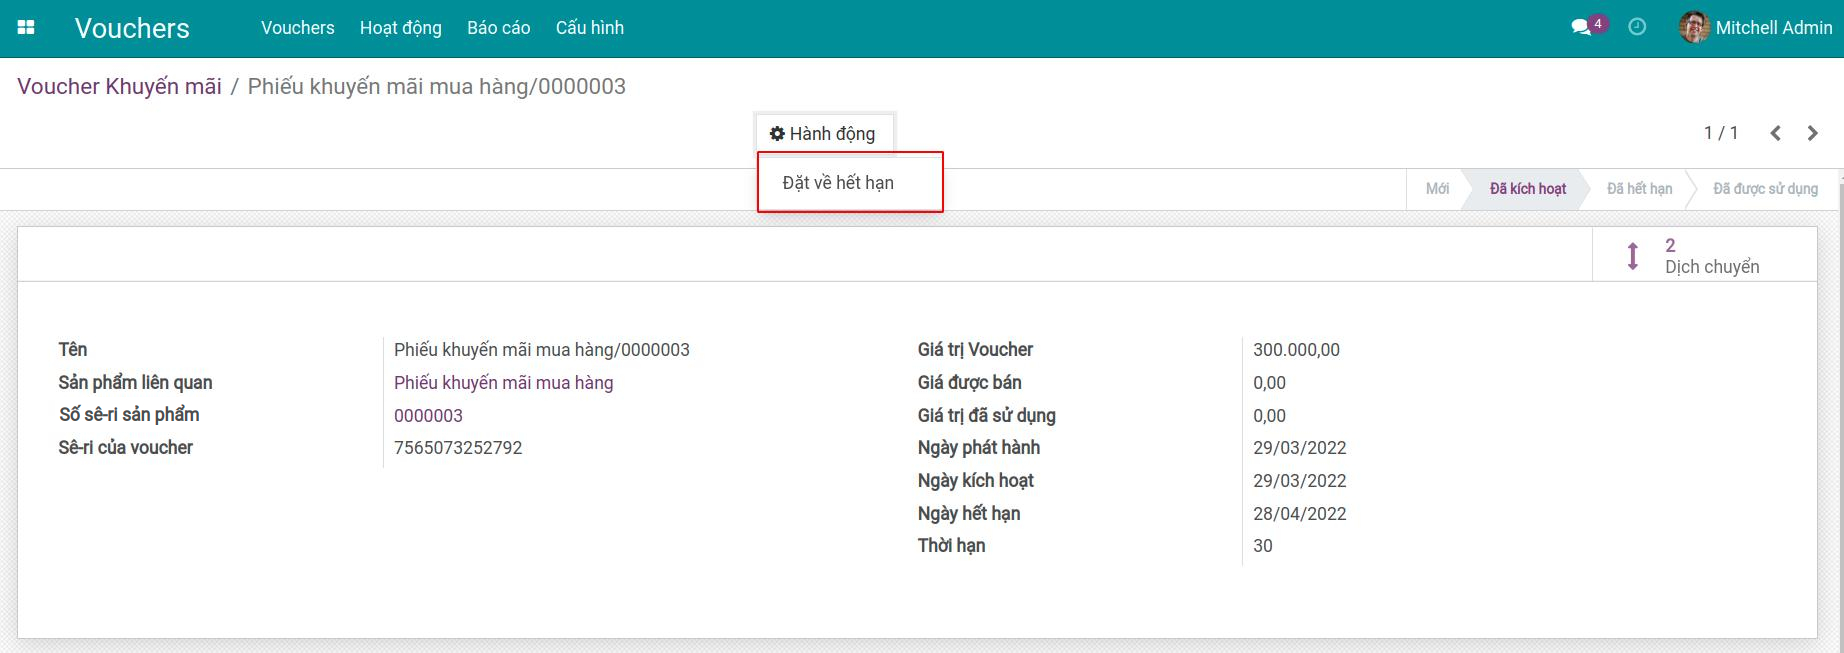Image resolution: width=1844 pixels, height=653 pixels.
Task: Open related product Phiếu khuyến mãi mua hàng
Action: [x=503, y=383]
